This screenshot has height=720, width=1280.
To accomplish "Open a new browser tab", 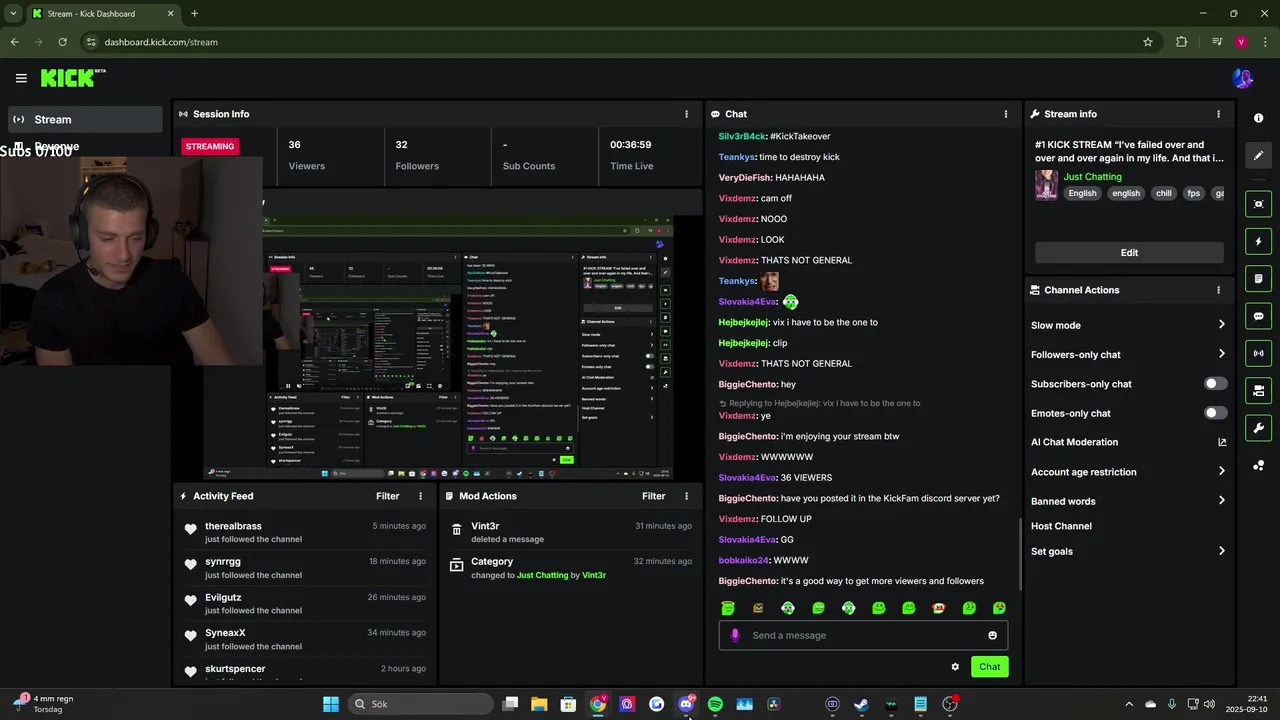I will click(x=194, y=14).
